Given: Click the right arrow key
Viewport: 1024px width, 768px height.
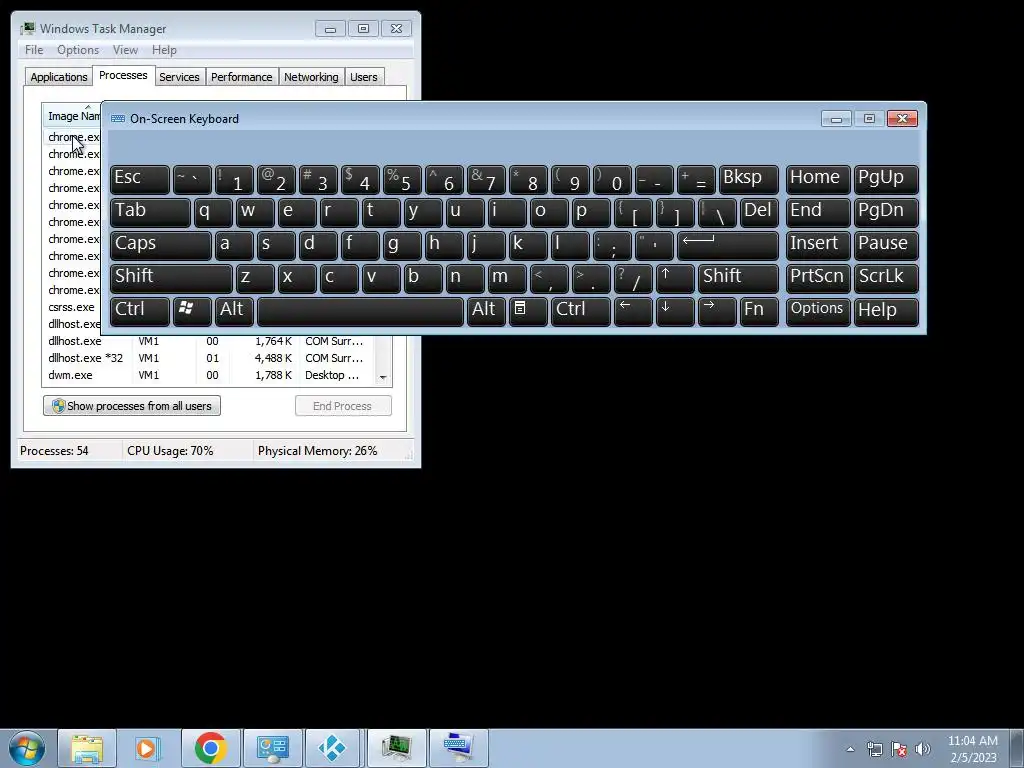Looking at the screenshot, I should 716,311.
